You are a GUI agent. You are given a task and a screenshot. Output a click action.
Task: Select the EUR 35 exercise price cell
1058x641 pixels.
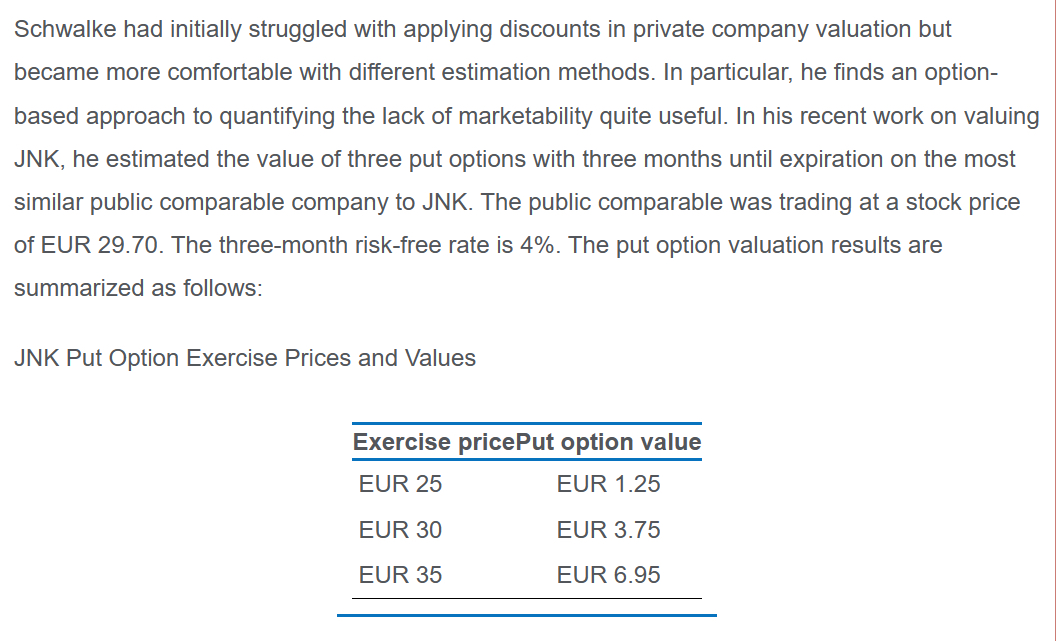[400, 575]
